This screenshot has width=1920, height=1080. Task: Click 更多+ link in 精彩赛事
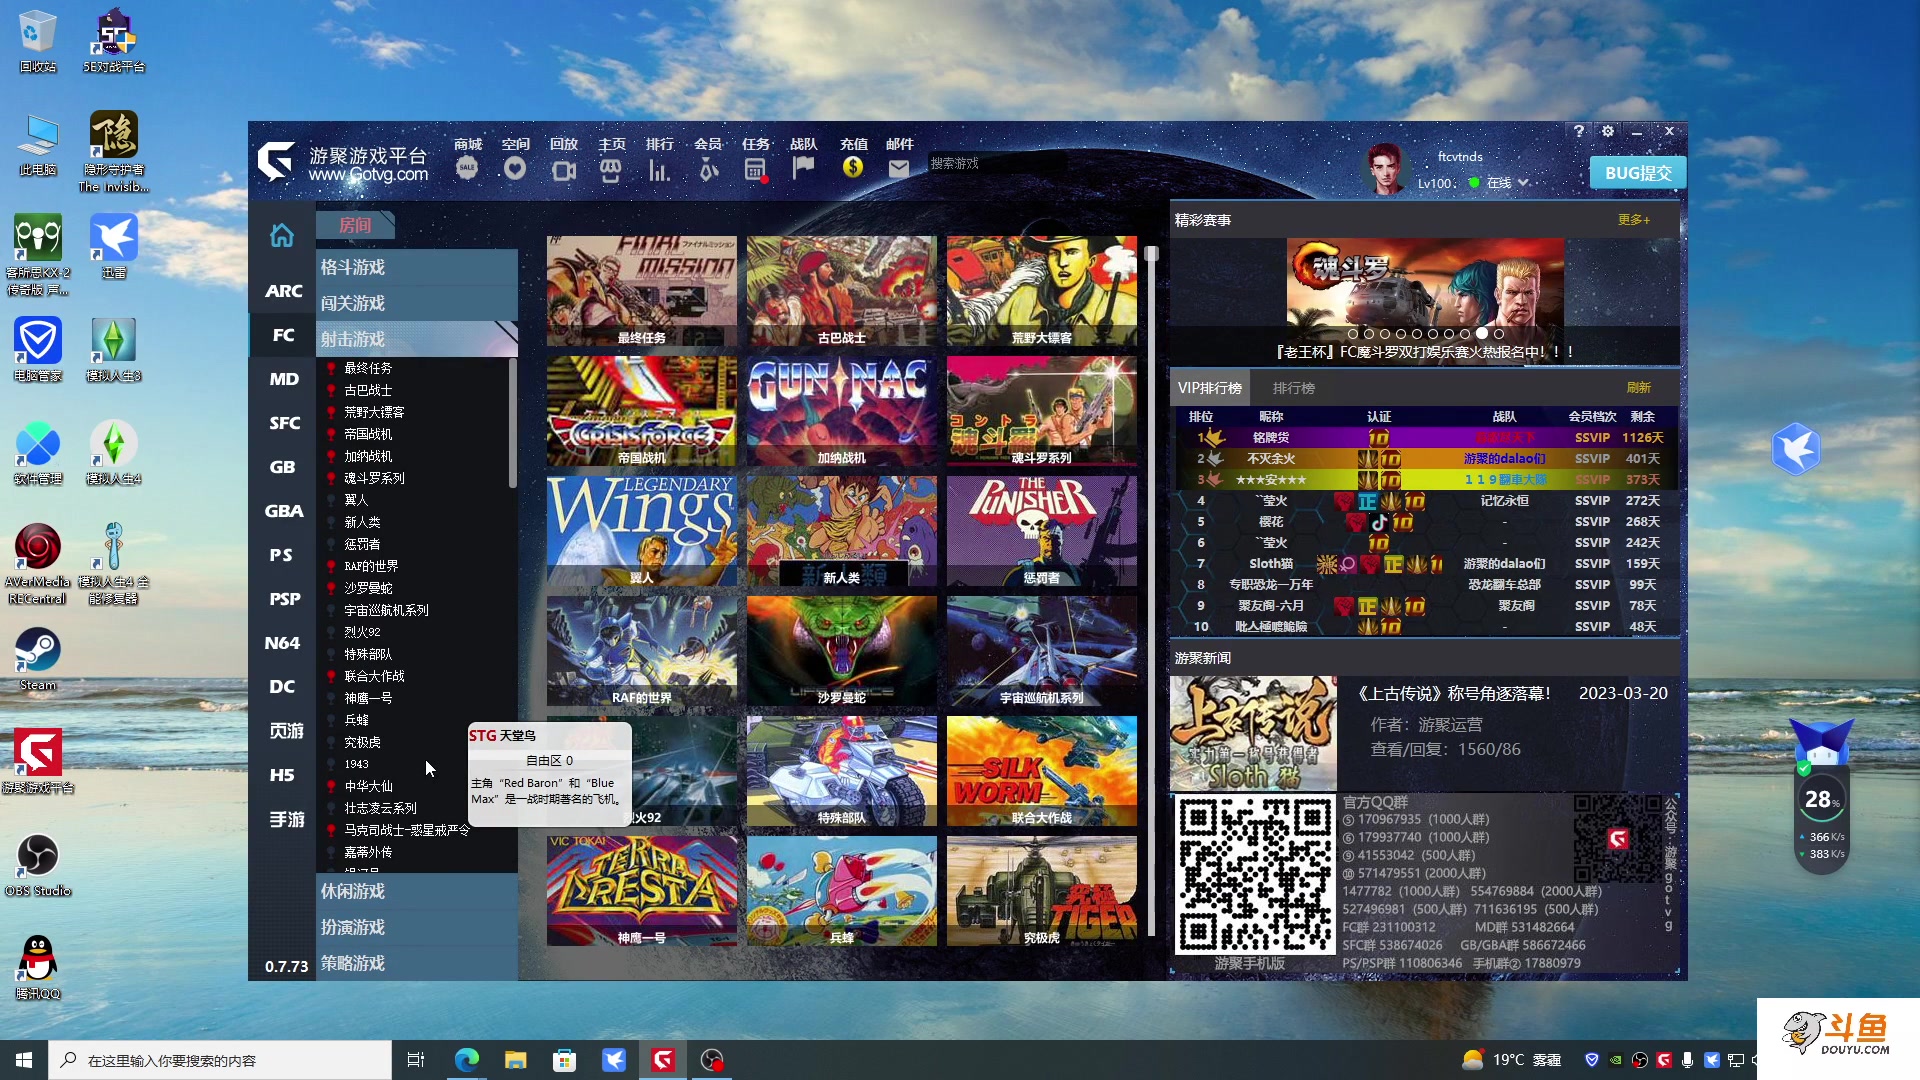tap(1634, 220)
